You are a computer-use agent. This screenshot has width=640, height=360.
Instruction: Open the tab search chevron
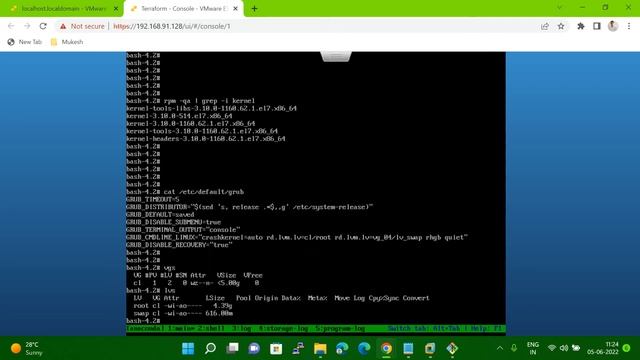(x=559, y=7)
